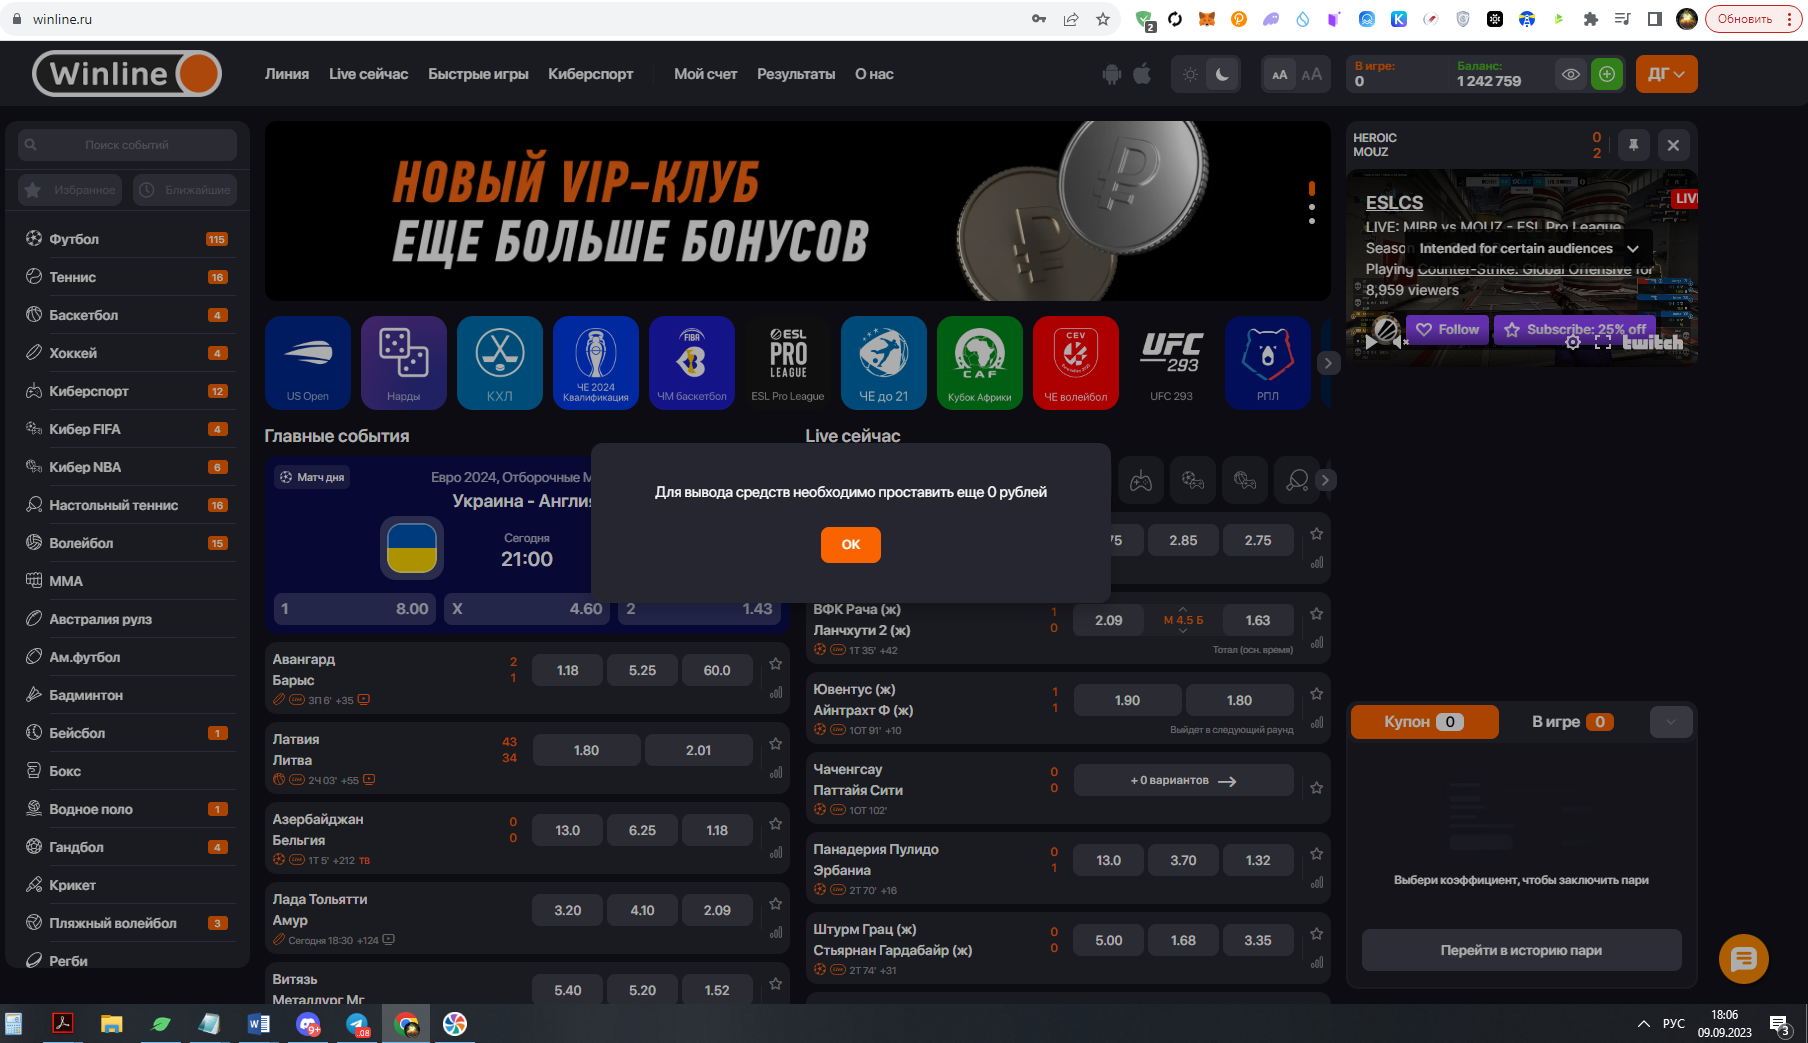Switch to the В игре tab
This screenshot has height=1043, width=1808.
point(1572,722)
